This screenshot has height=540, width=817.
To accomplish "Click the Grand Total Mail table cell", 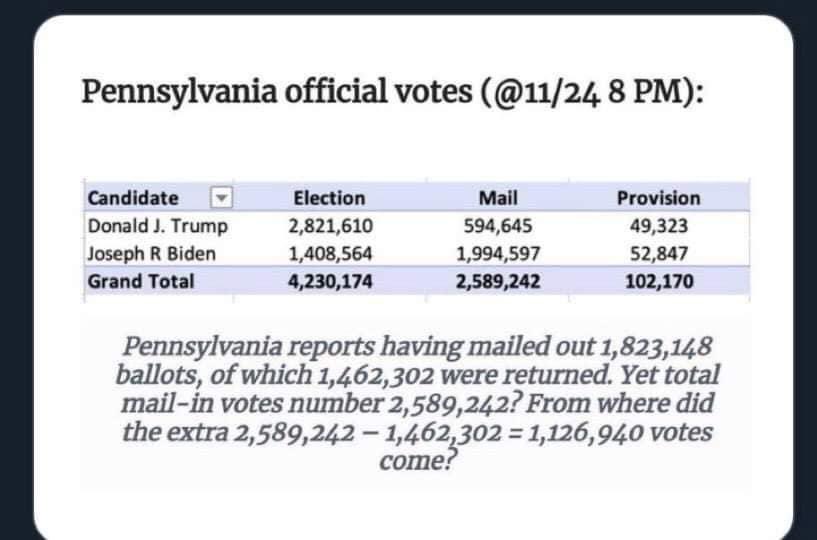I will click(x=497, y=281).
